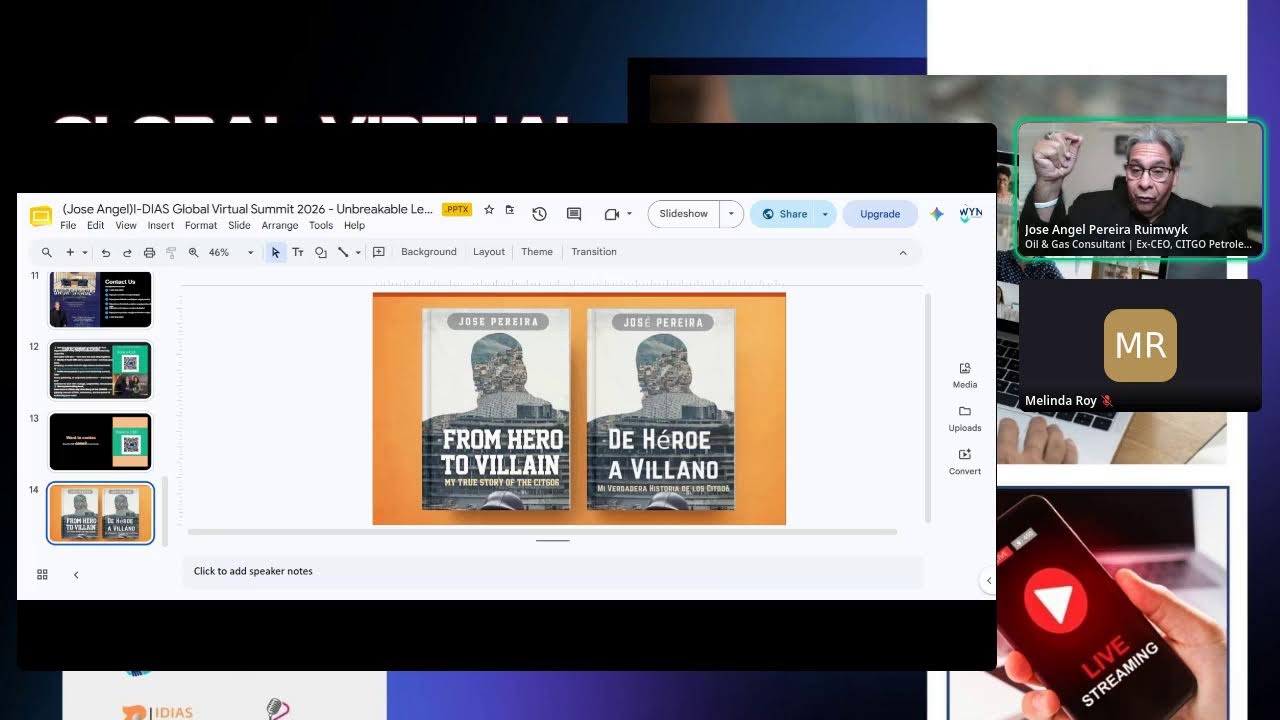
Task: Click the Add comment toolbar icon
Action: pyautogui.click(x=379, y=253)
